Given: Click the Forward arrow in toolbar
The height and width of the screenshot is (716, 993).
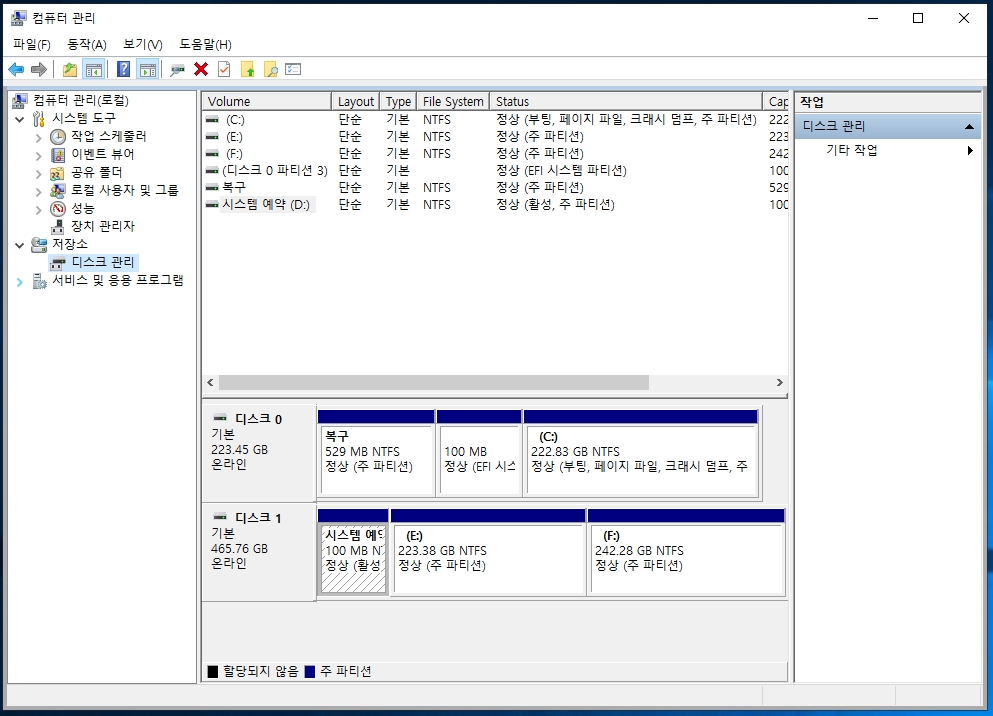Looking at the screenshot, I should click(39, 69).
